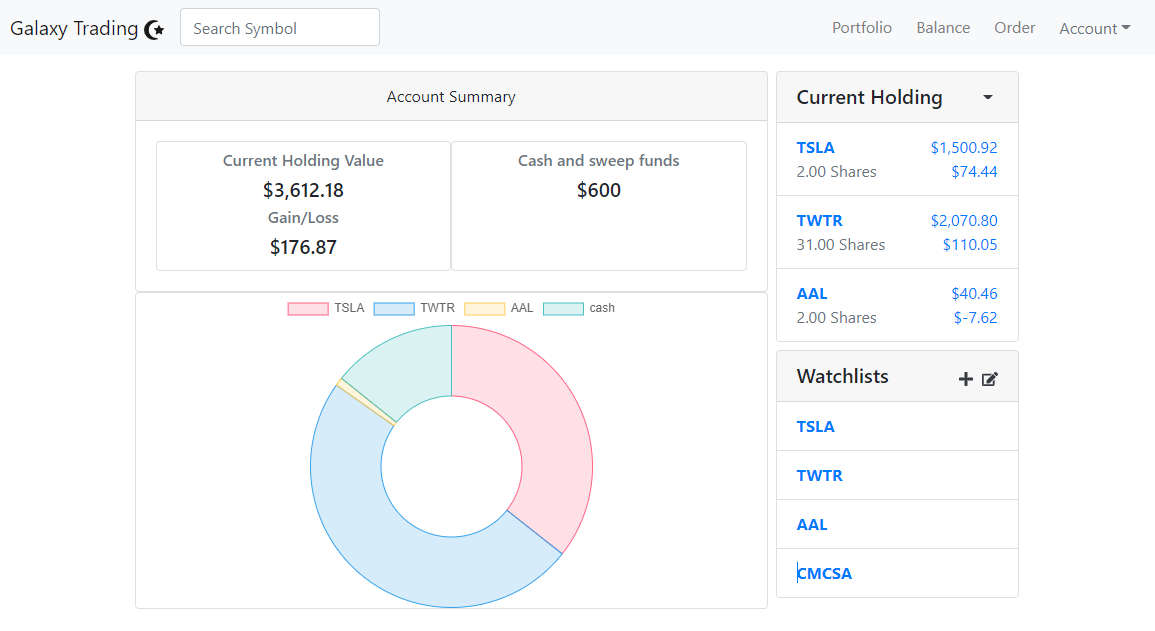Hide the AAL slice via the legend
The image size is (1155, 631).
tap(521, 308)
